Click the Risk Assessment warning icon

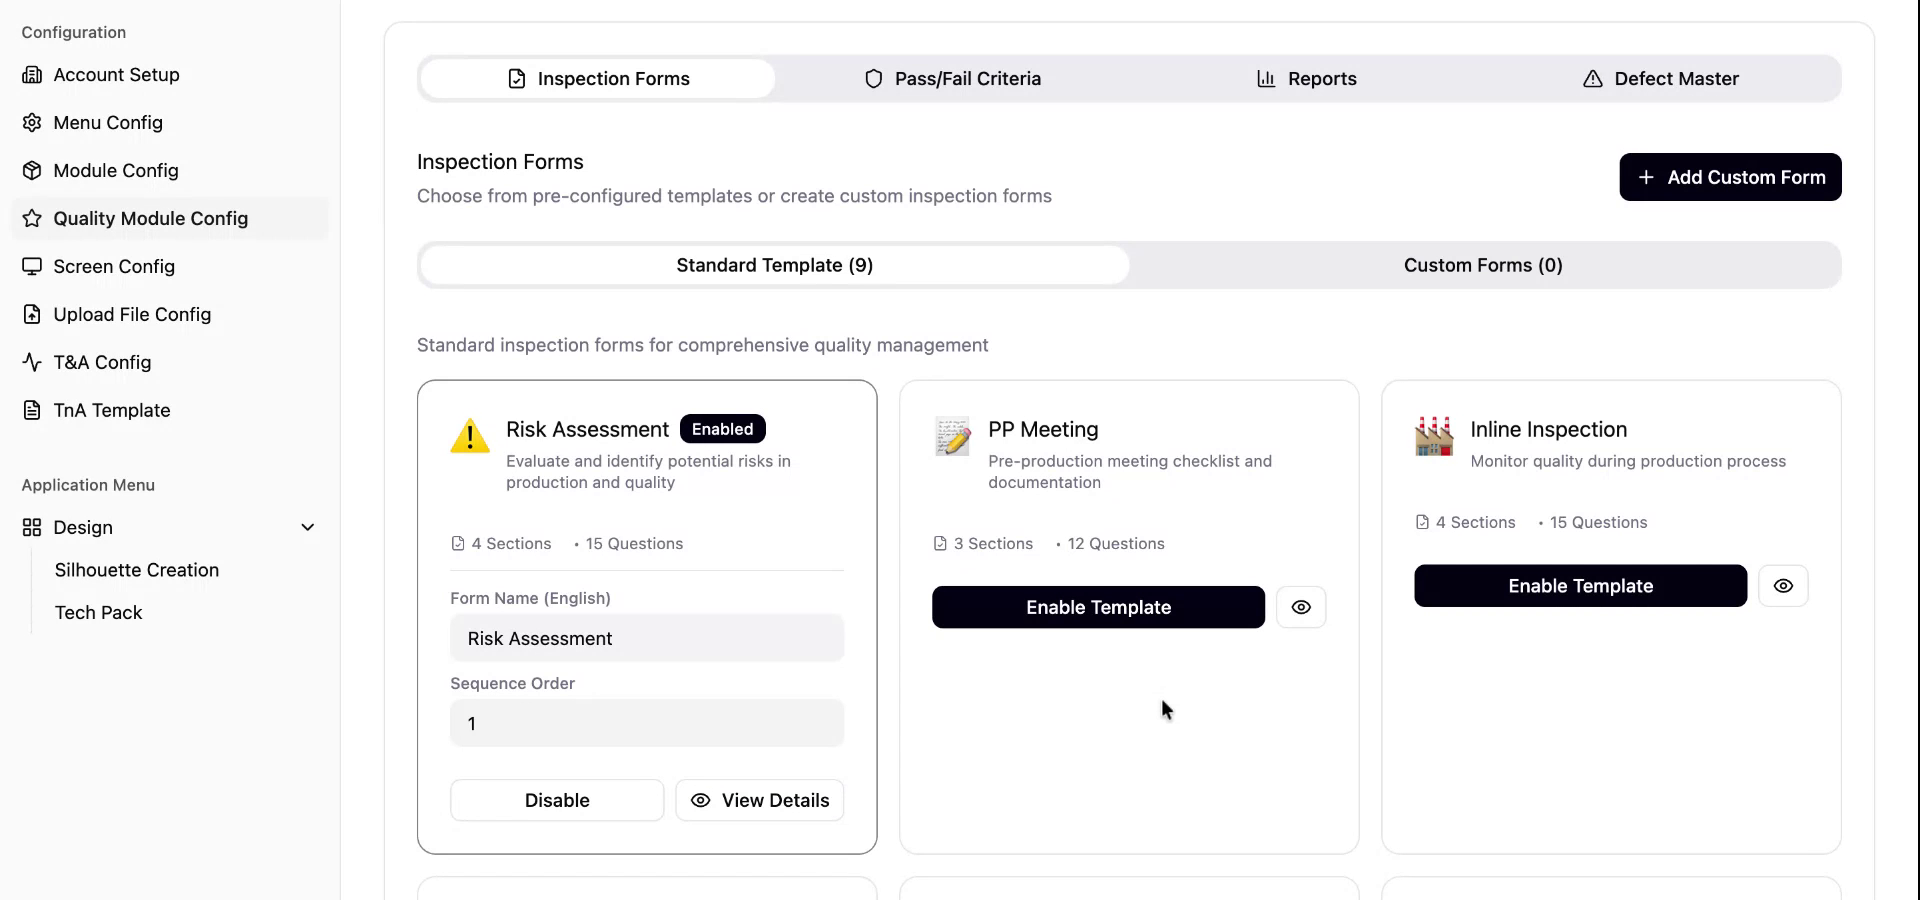click(x=470, y=437)
